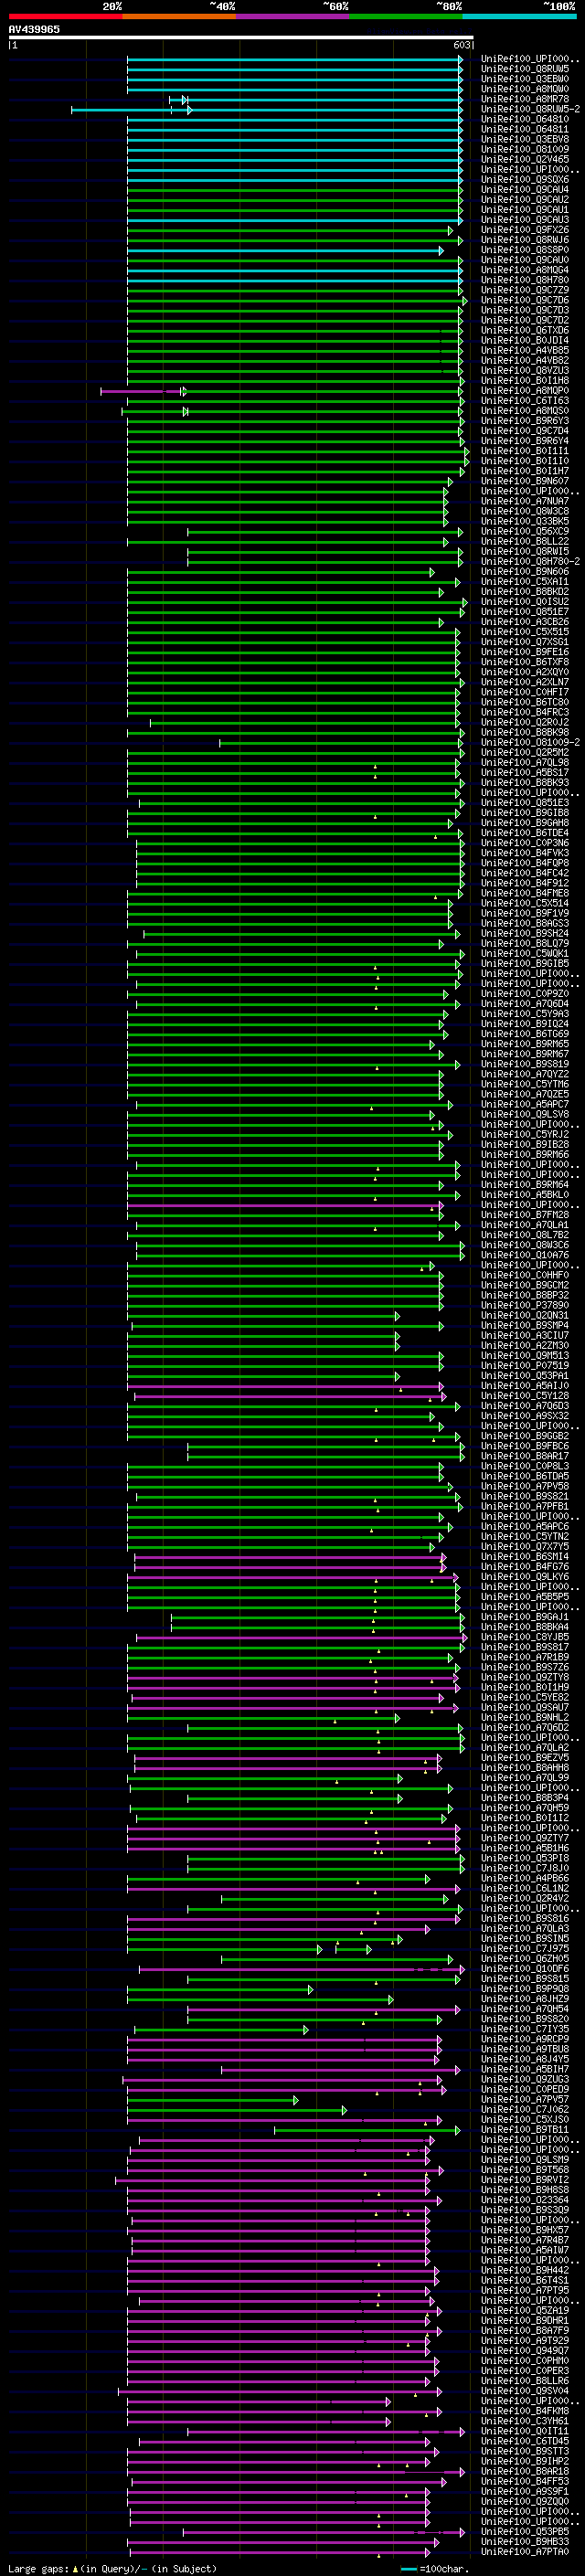Click the green ~80% legend color bar
The image size is (585, 2576).
click(406, 16)
